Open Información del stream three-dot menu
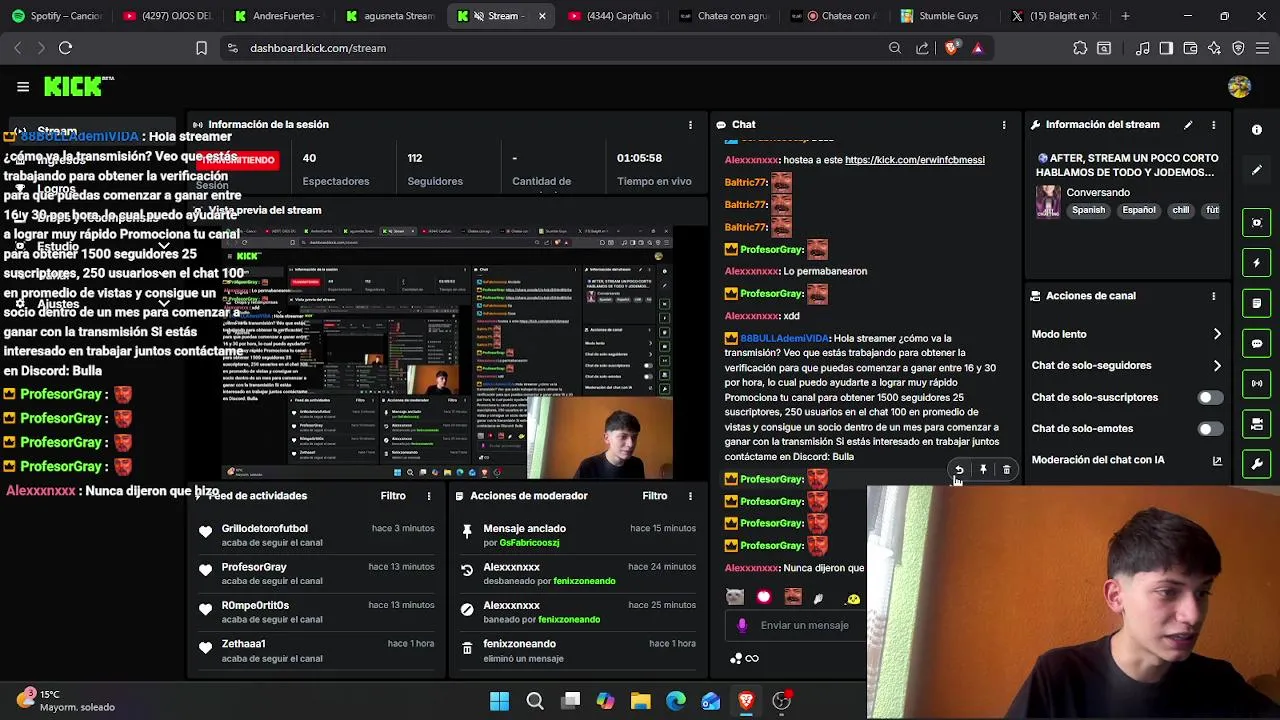Image resolution: width=1280 pixels, height=720 pixels. (x=1214, y=125)
